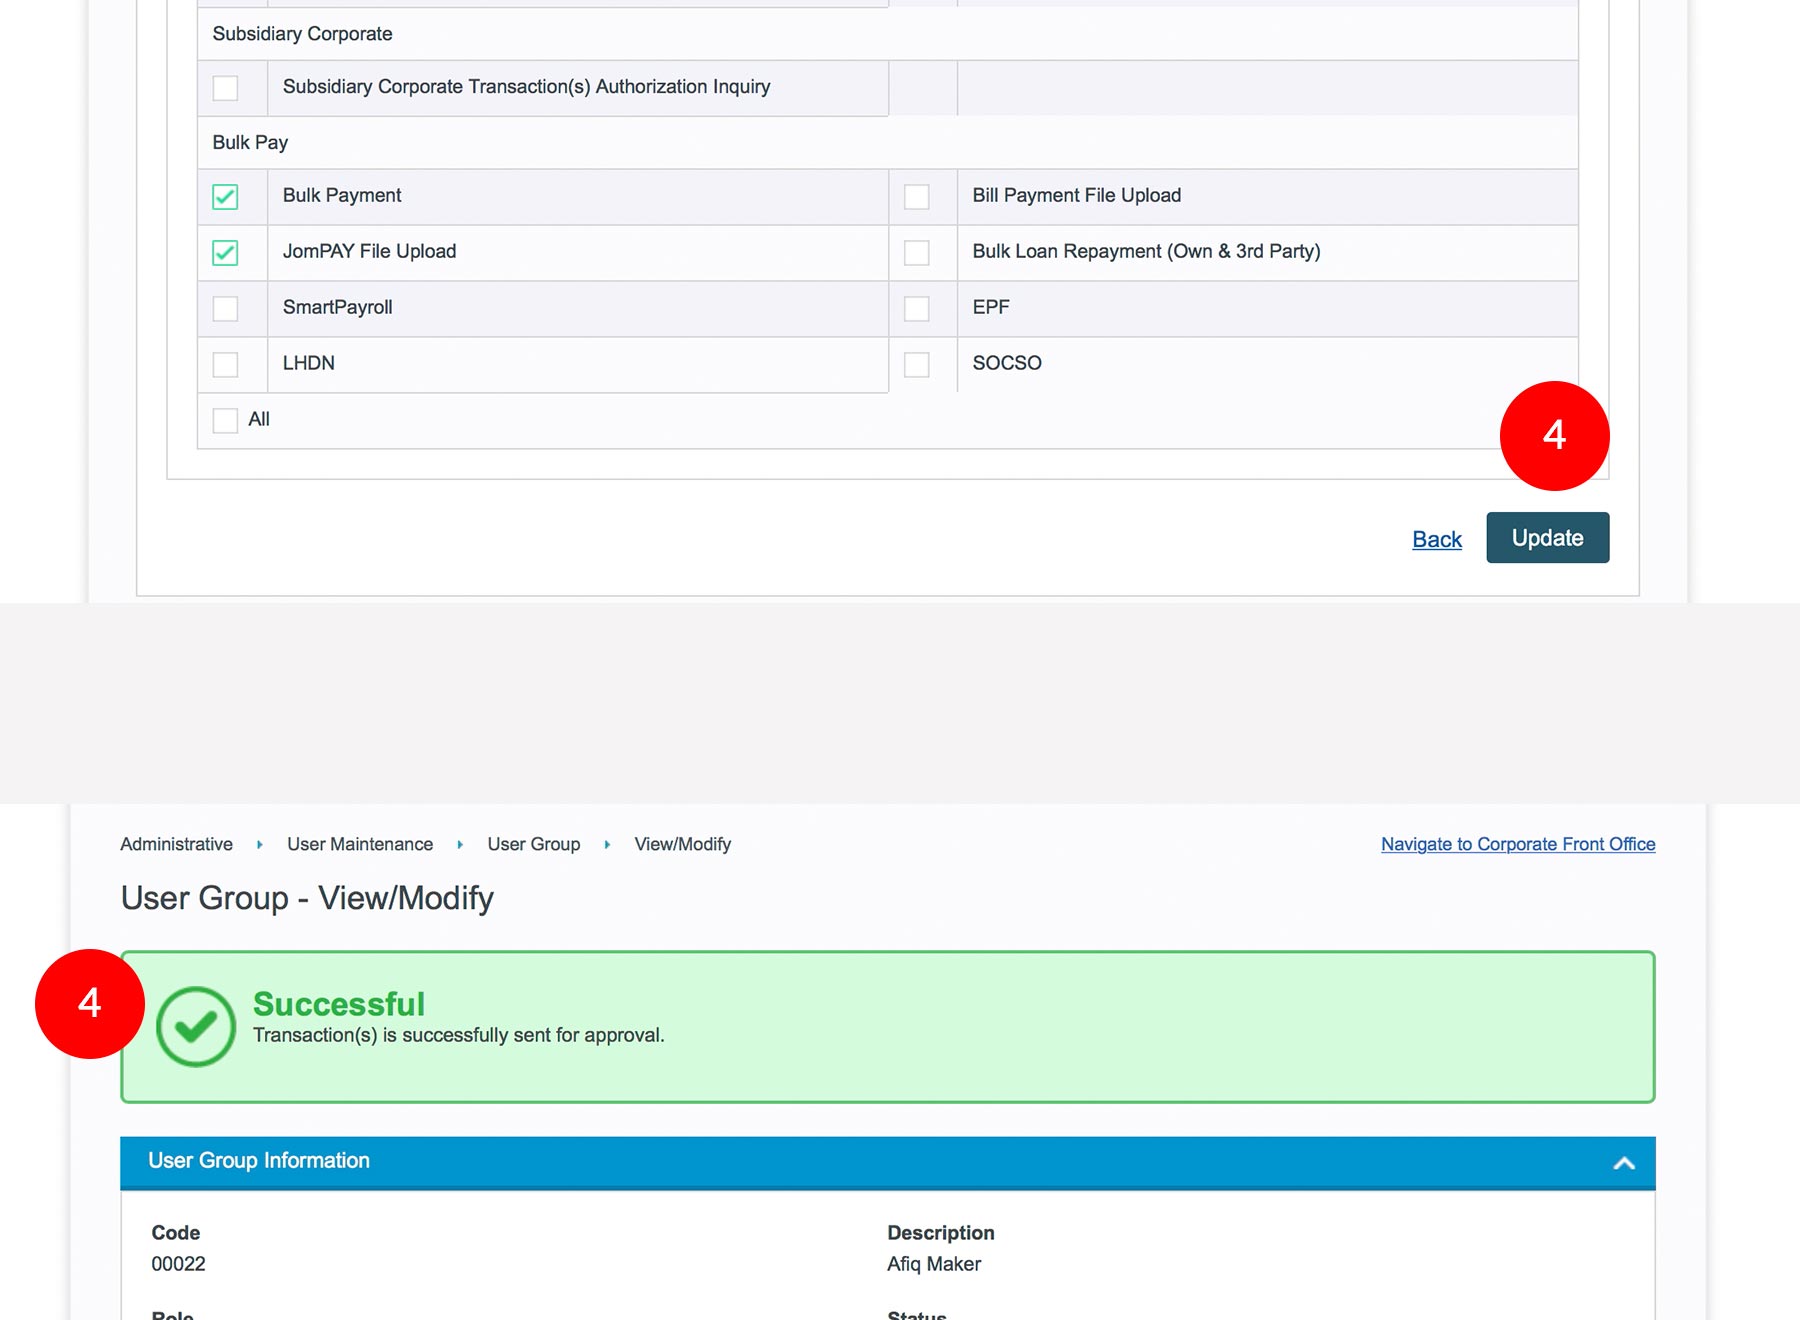Viewport: 1800px width, 1320px height.
Task: Tick the EPF checkbox
Action: point(916,309)
